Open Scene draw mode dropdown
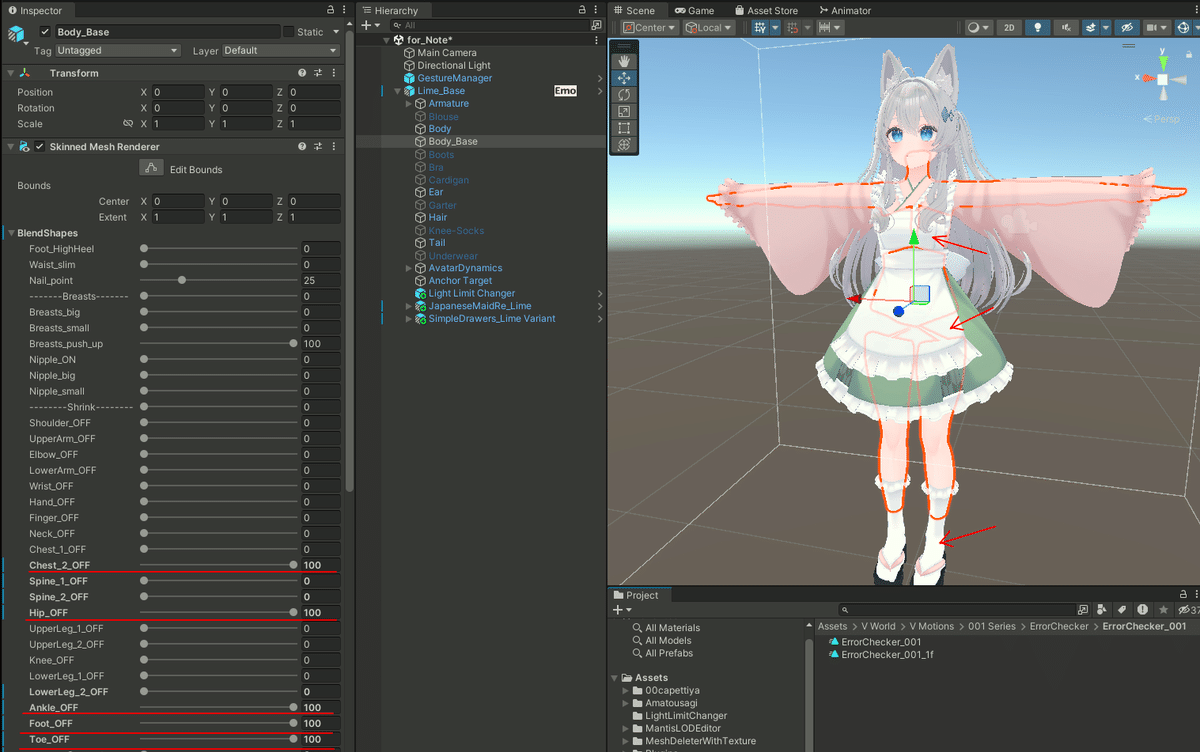 [x=979, y=28]
